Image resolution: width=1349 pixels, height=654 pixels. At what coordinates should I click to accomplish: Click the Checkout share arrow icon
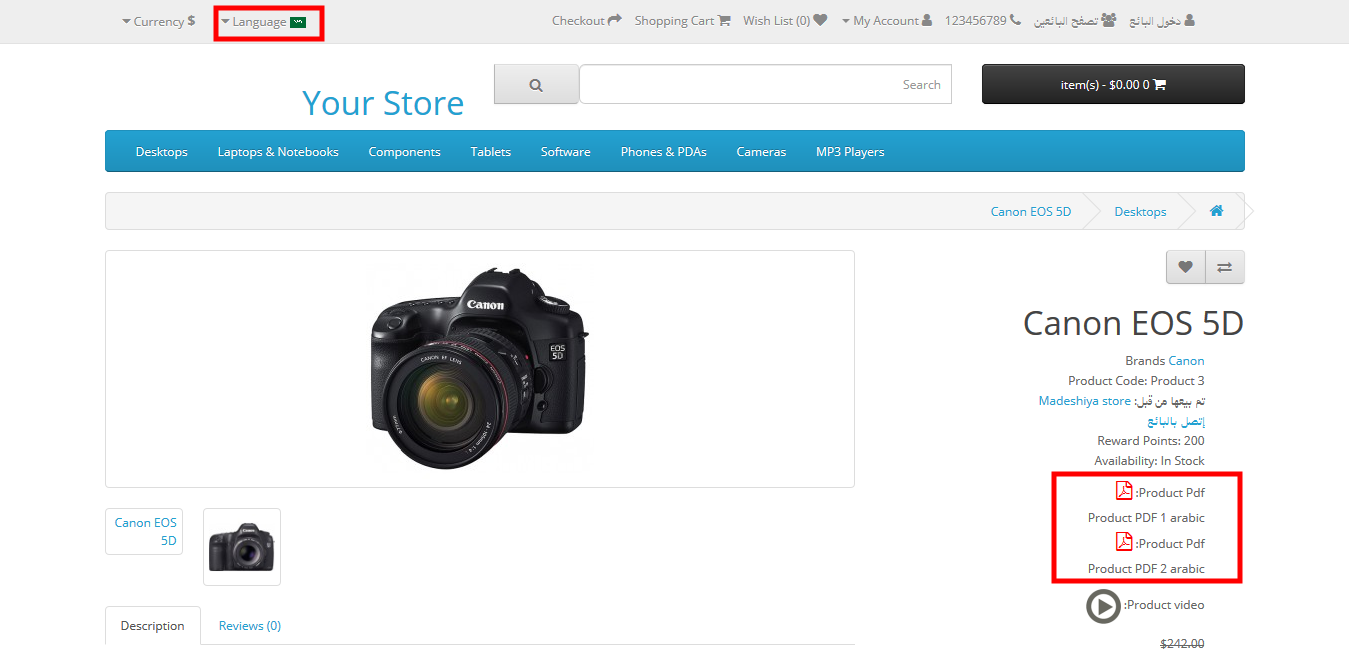point(615,20)
